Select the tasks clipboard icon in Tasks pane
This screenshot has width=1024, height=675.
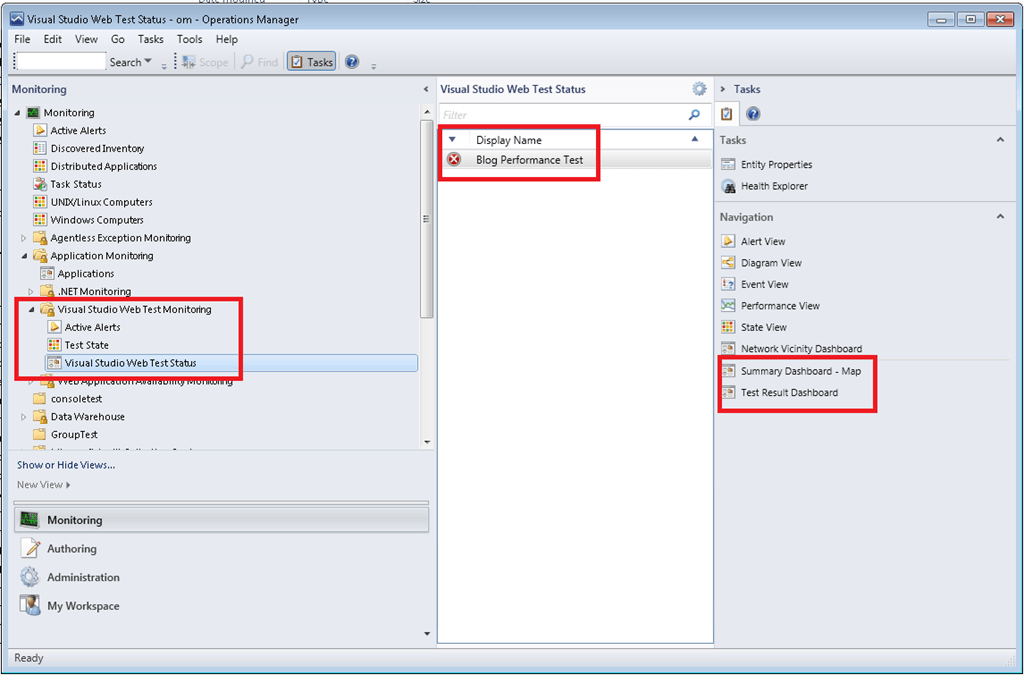click(726, 114)
